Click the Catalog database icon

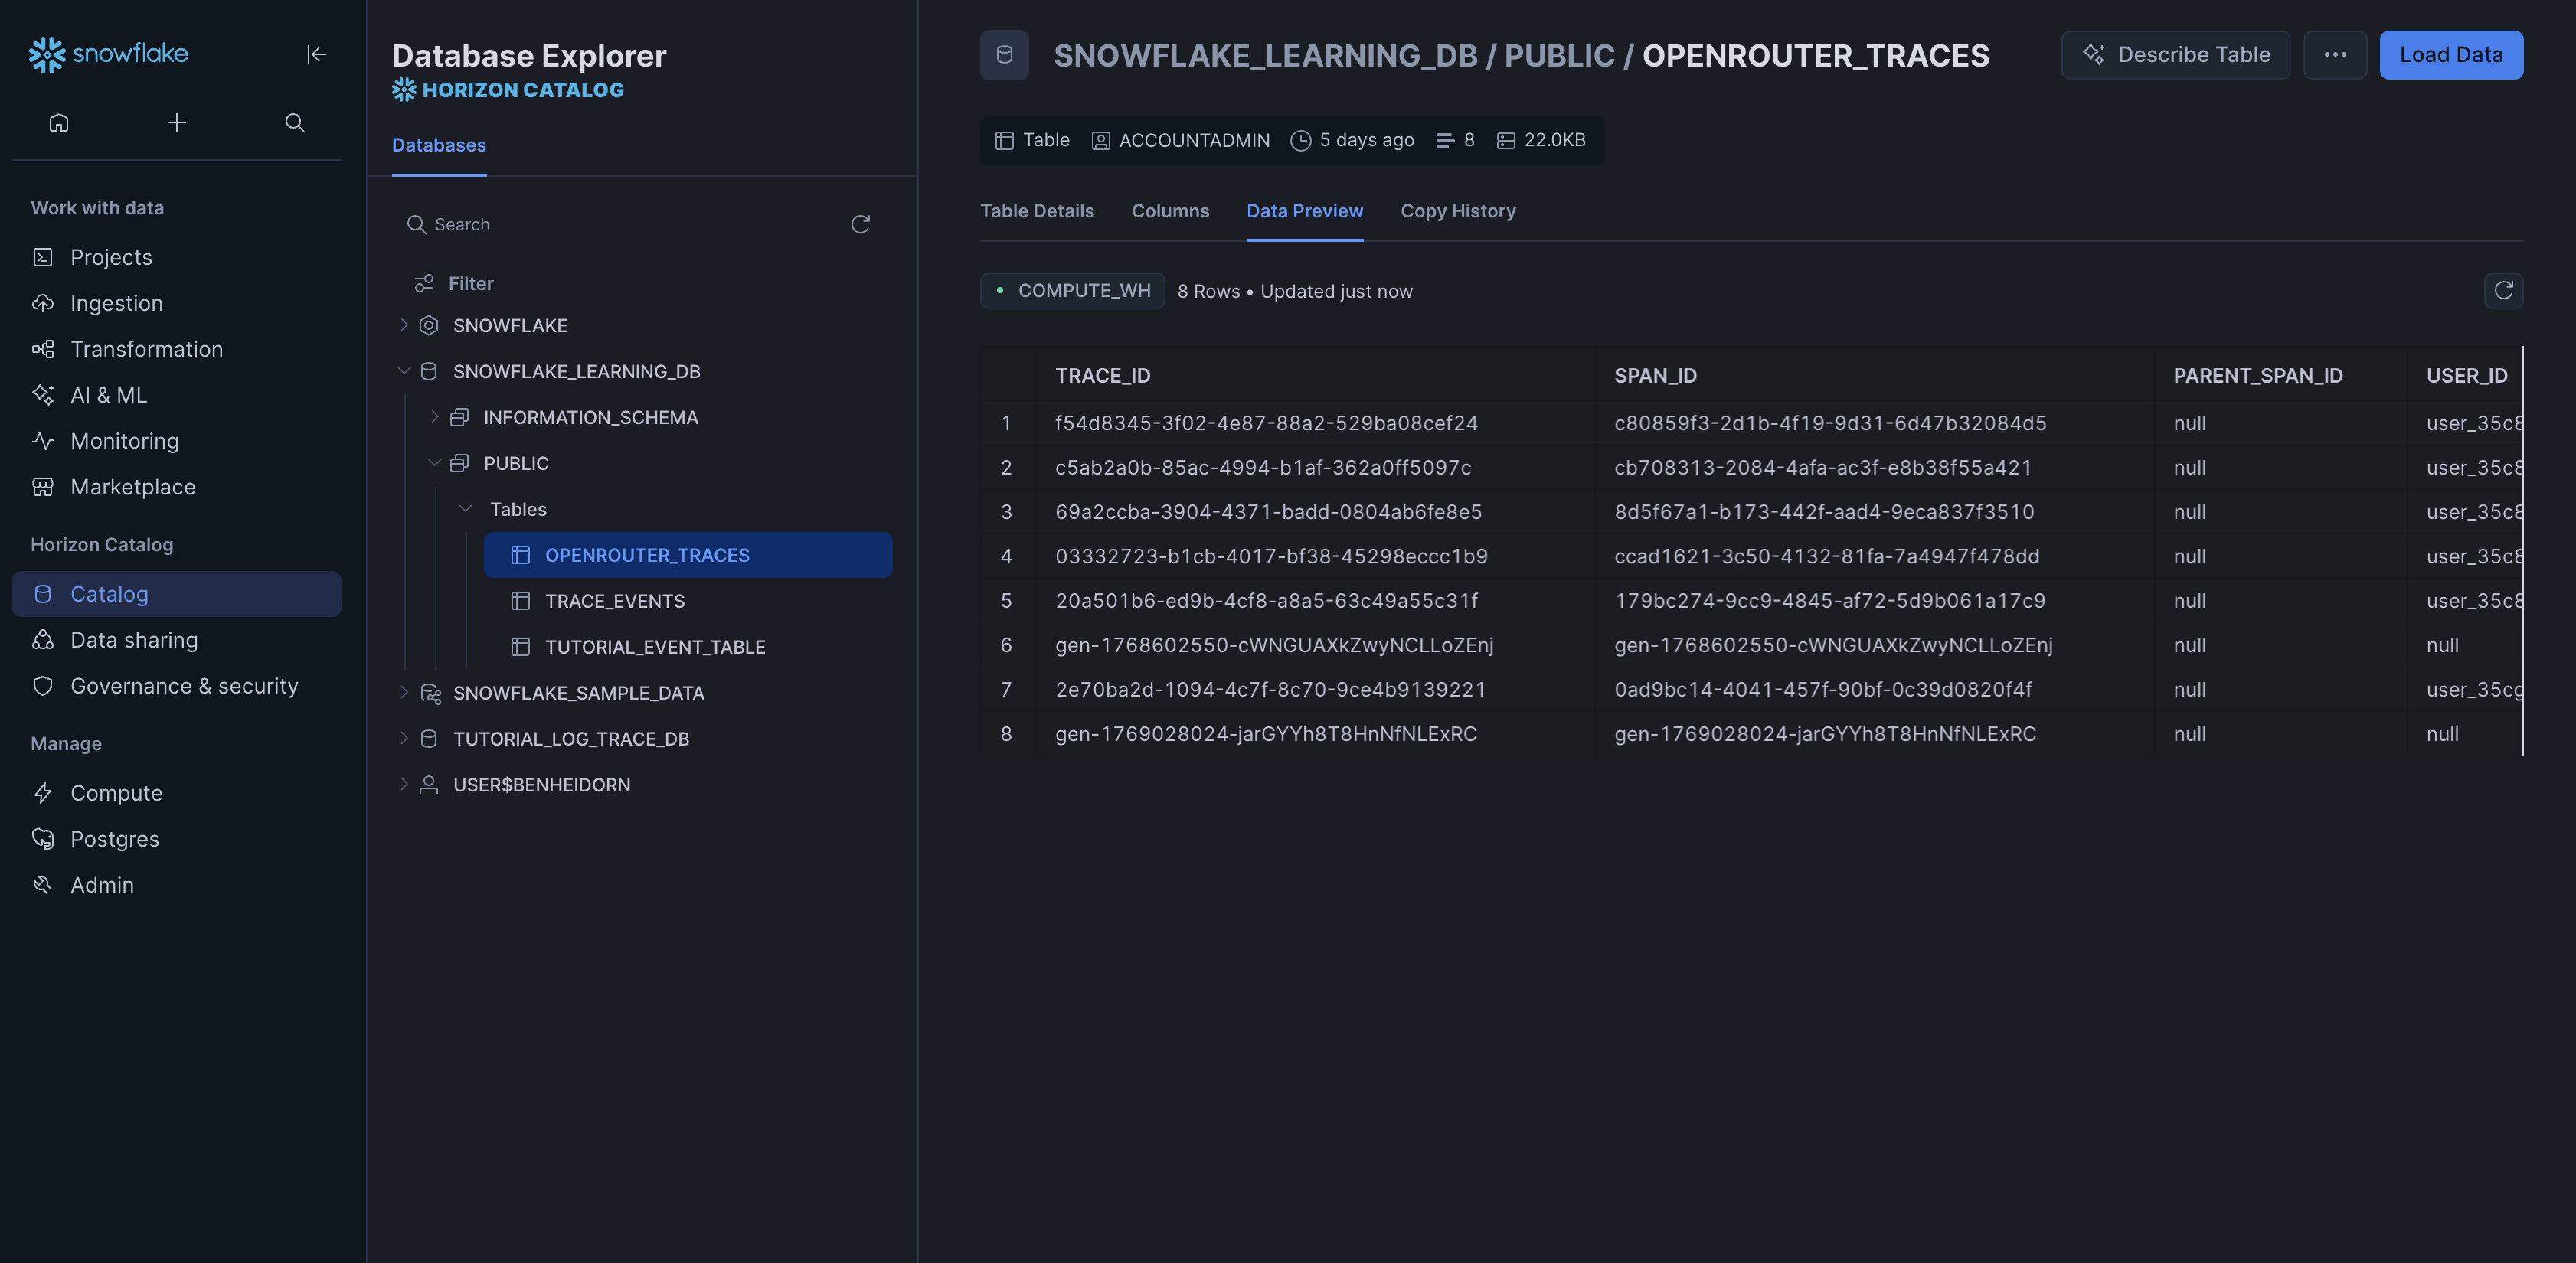pos(43,594)
